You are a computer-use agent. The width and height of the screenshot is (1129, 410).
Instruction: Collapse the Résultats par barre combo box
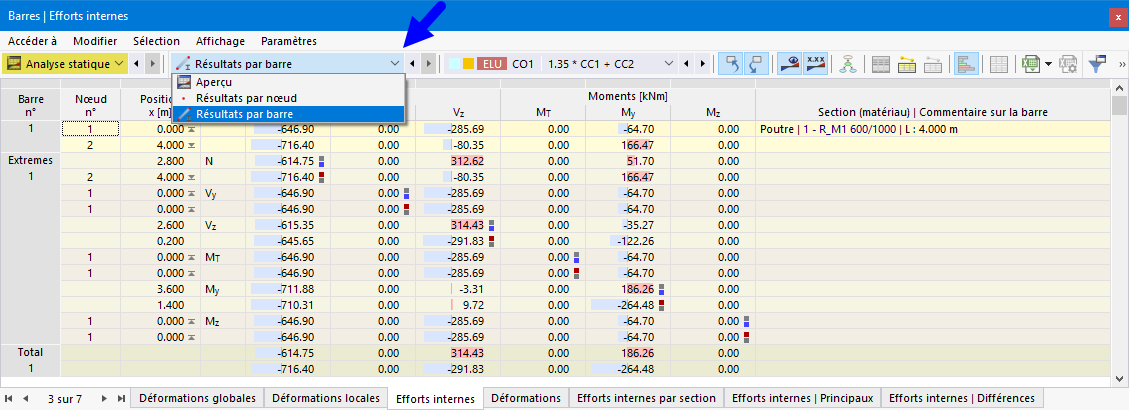(395, 63)
